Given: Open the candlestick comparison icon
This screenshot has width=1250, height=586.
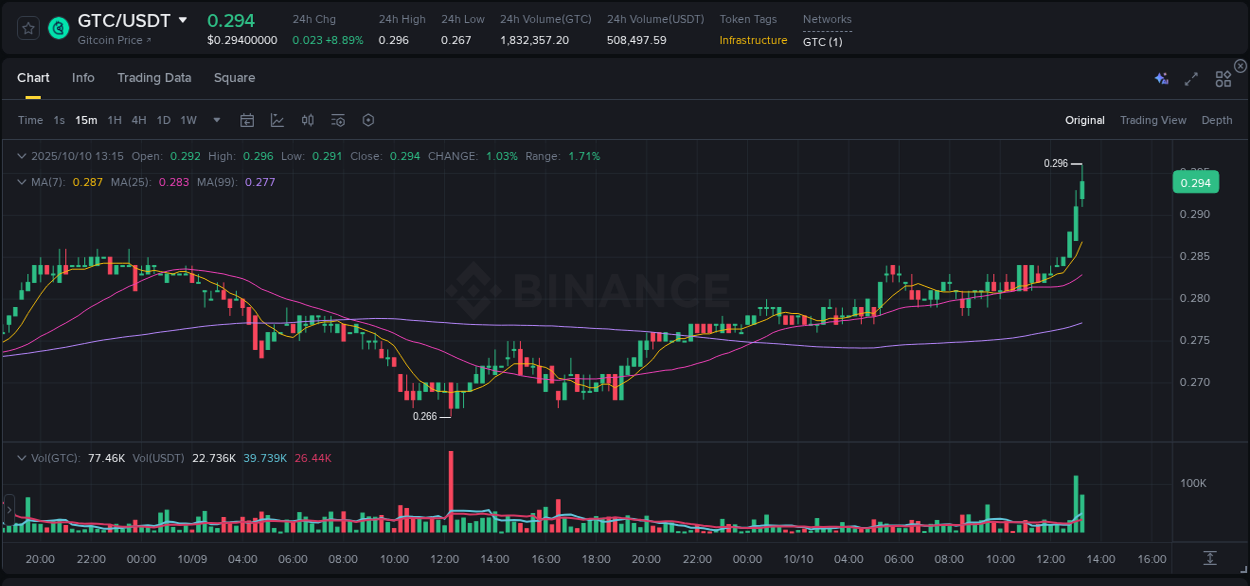Looking at the screenshot, I should click(x=307, y=120).
